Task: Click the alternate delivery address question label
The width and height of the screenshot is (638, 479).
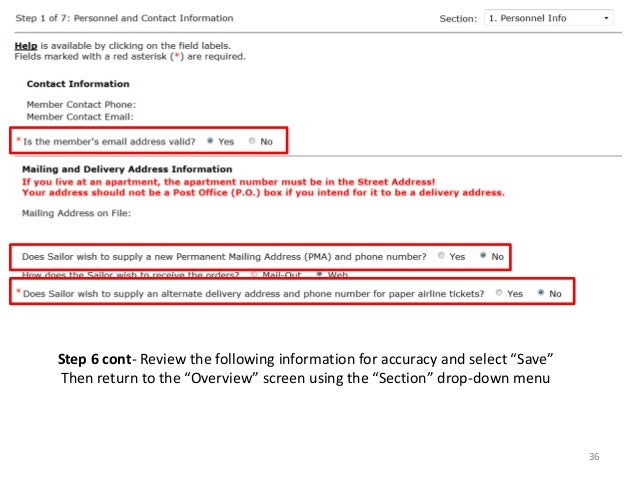Action: point(253,294)
